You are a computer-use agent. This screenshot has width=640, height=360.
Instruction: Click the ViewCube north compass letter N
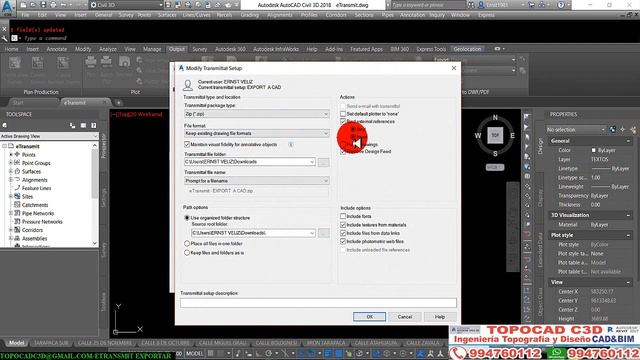(495, 118)
